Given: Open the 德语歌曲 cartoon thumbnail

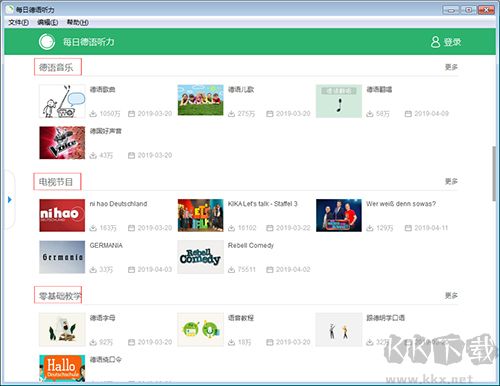Looking at the screenshot, I should [62, 101].
